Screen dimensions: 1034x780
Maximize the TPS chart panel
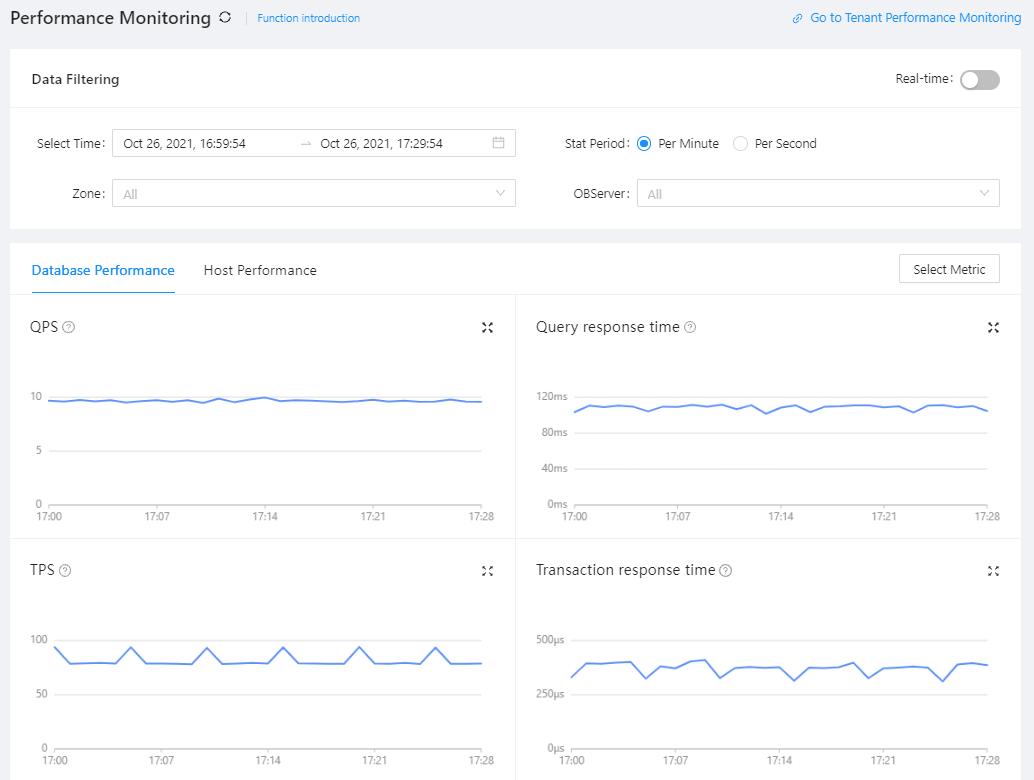pyautogui.click(x=487, y=570)
